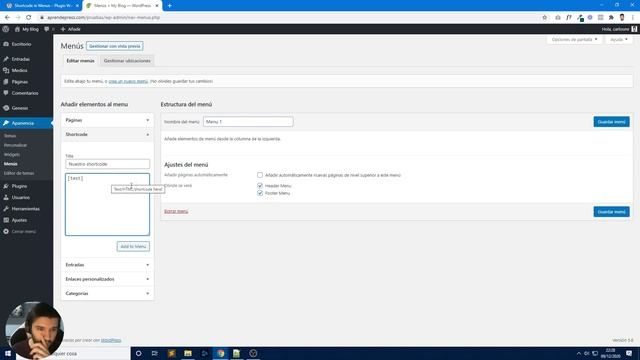
Task: Open Páginas in WordPress sidebar
Action: pyautogui.click(x=20, y=82)
